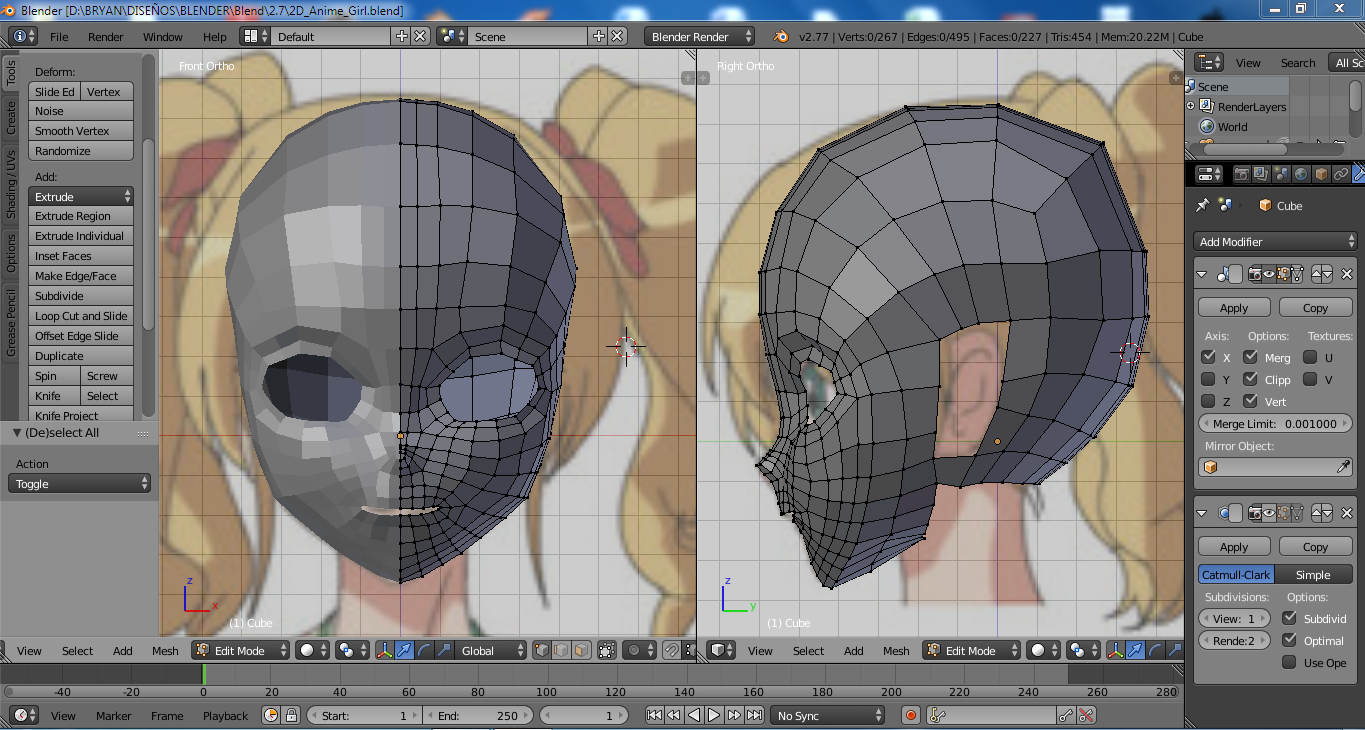Enable the Use OpenSubdiv checkbox

[1290, 662]
